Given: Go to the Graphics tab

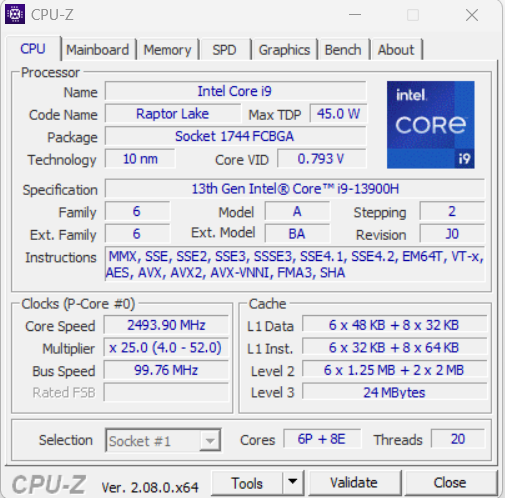Looking at the screenshot, I should pos(284,50).
